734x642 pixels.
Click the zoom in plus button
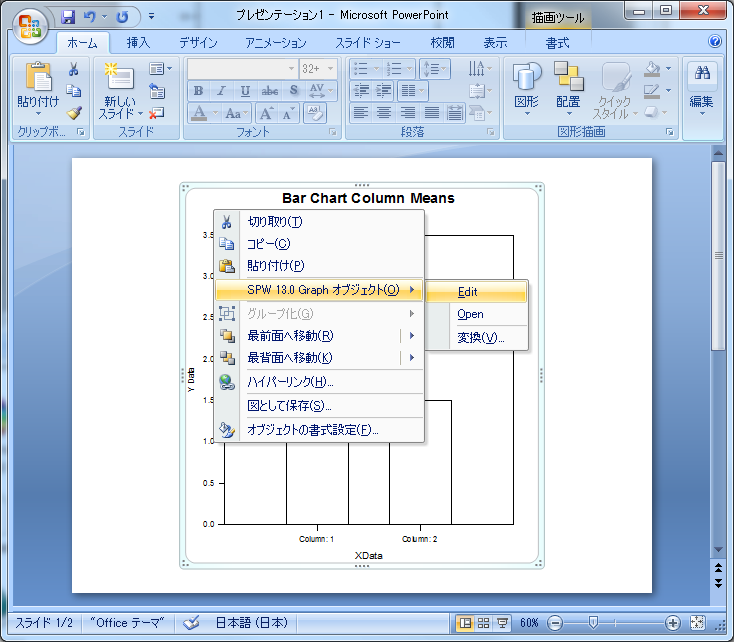pyautogui.click(x=673, y=623)
